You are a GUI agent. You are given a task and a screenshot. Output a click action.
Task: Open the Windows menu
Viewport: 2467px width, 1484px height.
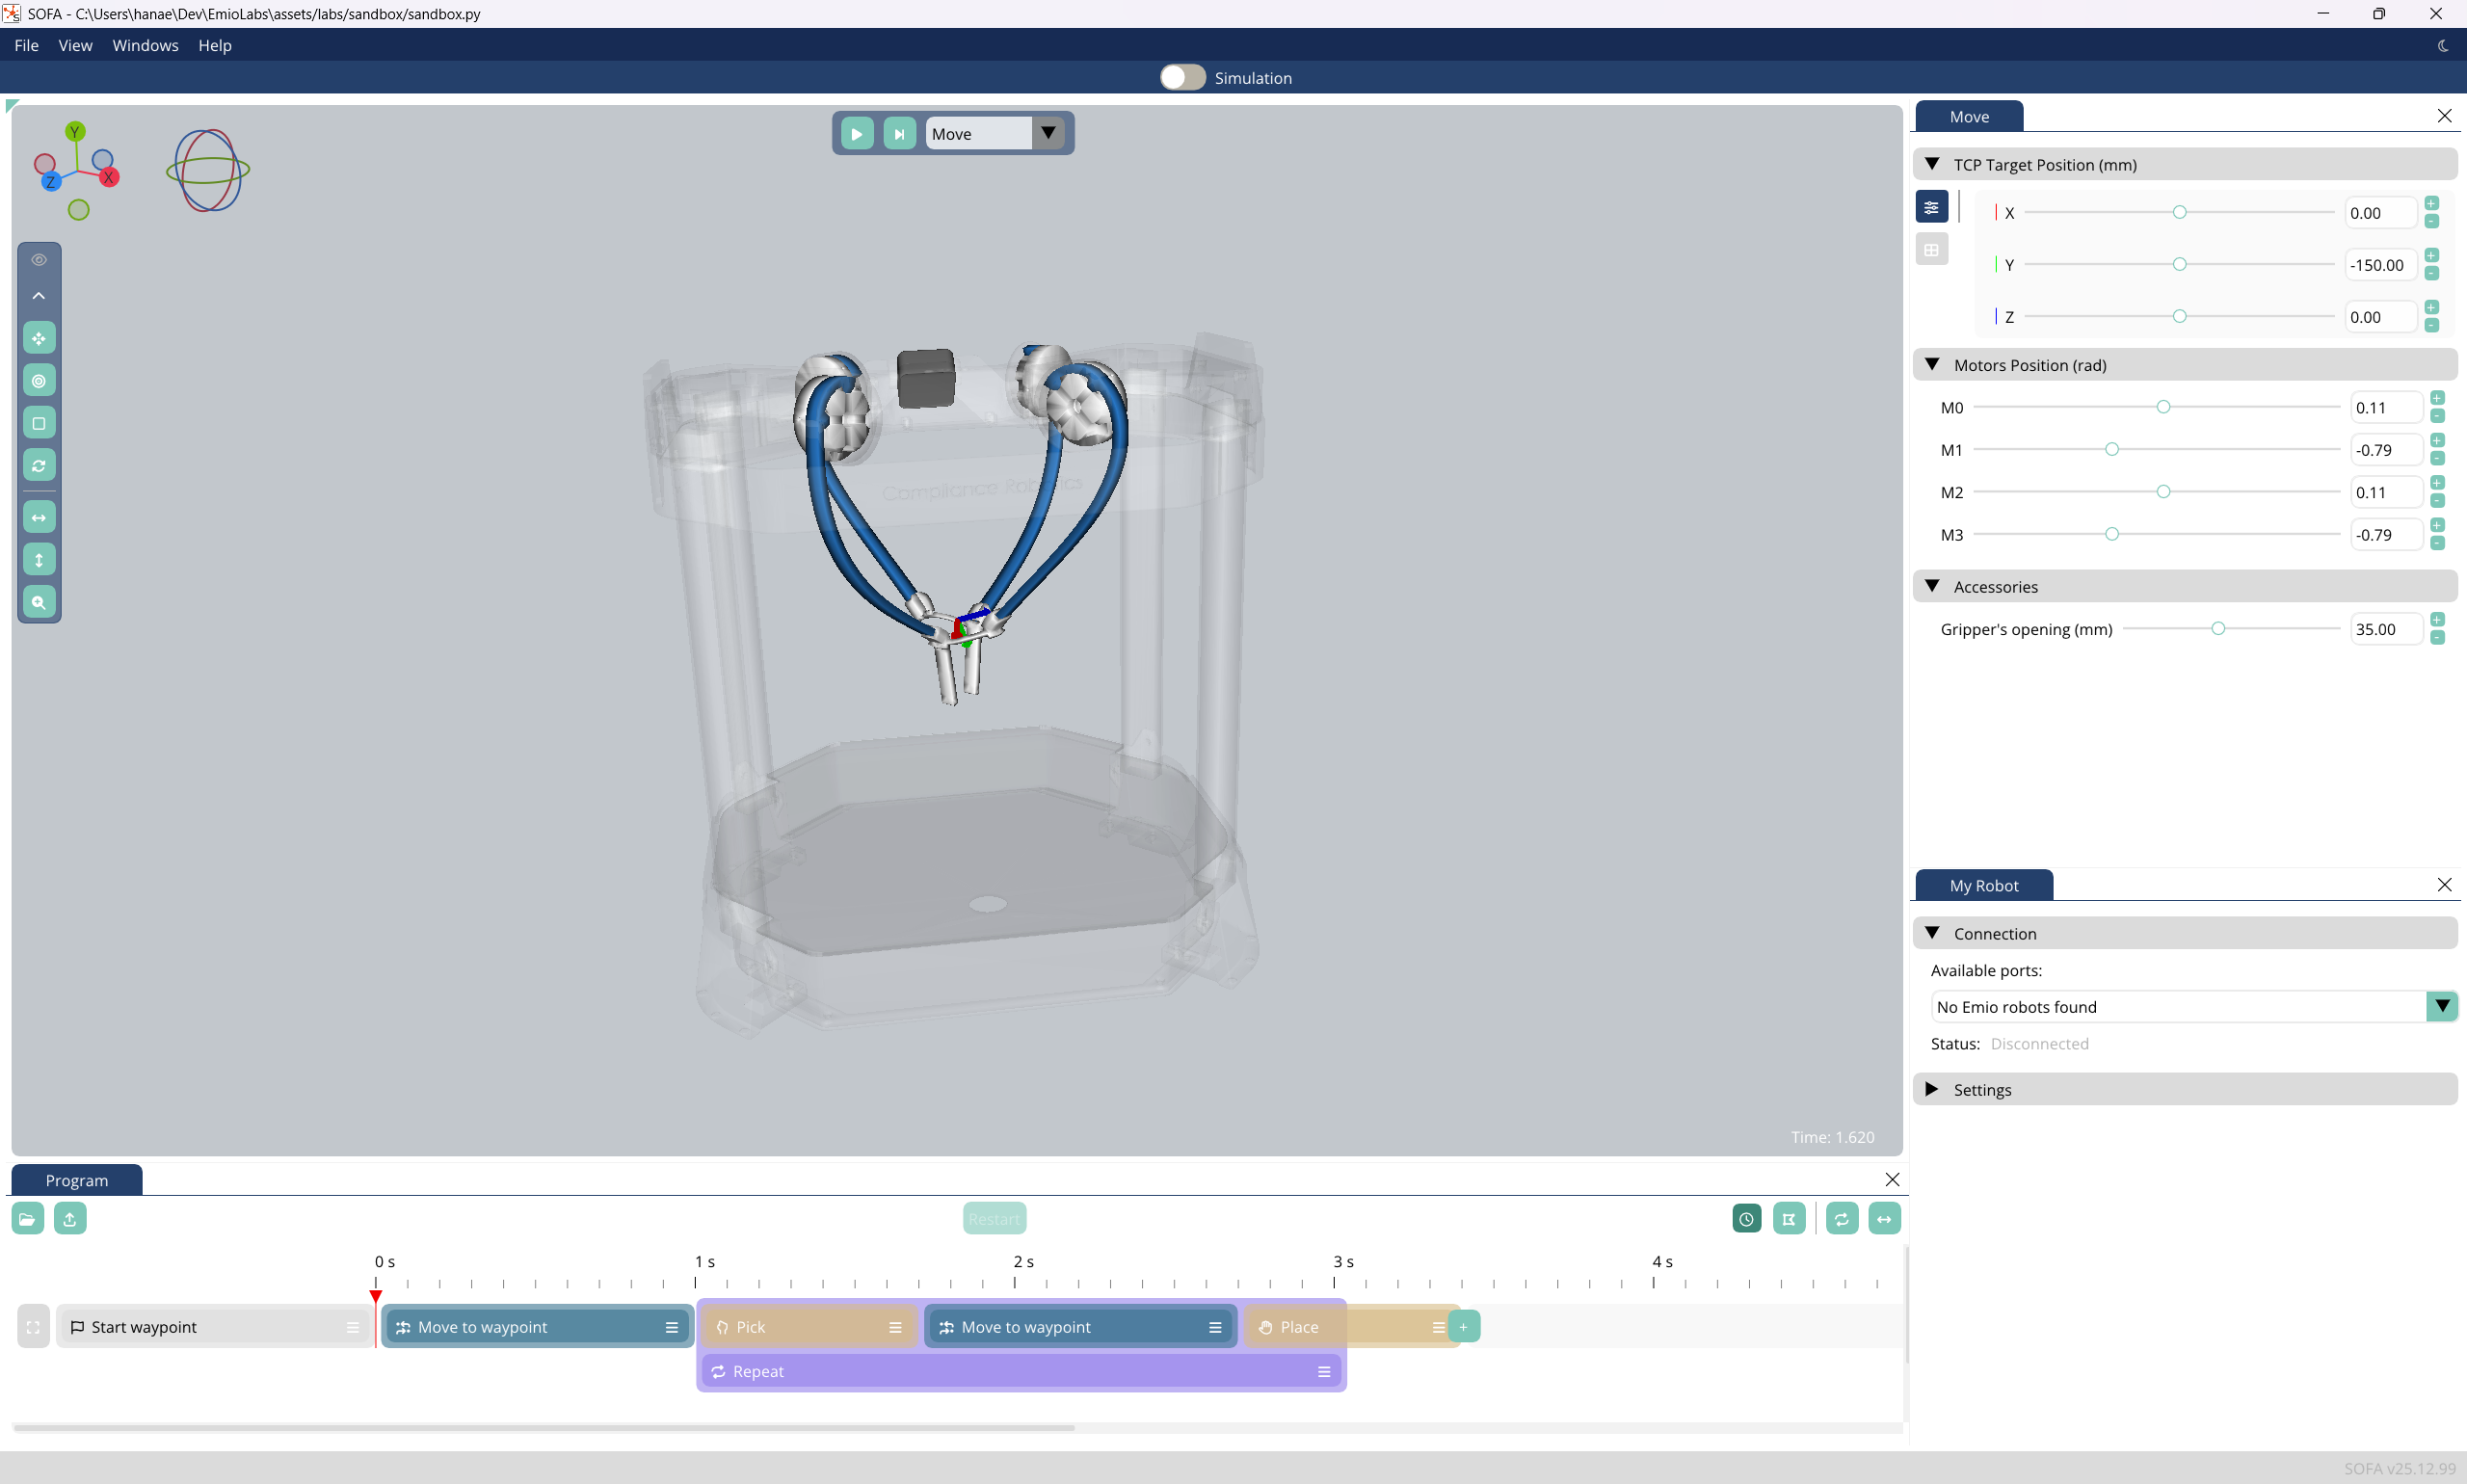145,46
